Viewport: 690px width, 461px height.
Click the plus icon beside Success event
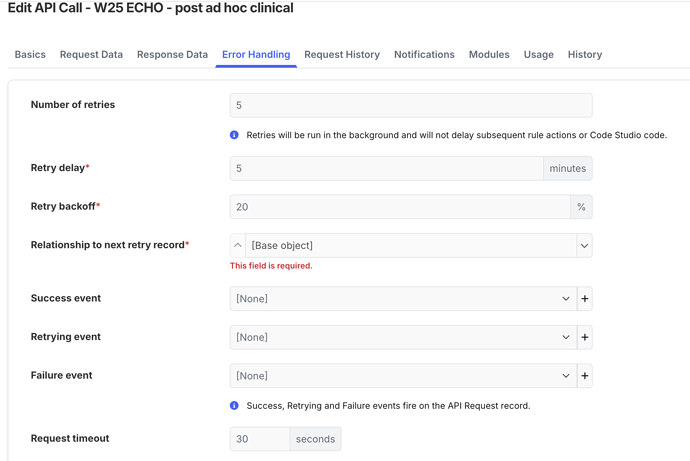(585, 299)
